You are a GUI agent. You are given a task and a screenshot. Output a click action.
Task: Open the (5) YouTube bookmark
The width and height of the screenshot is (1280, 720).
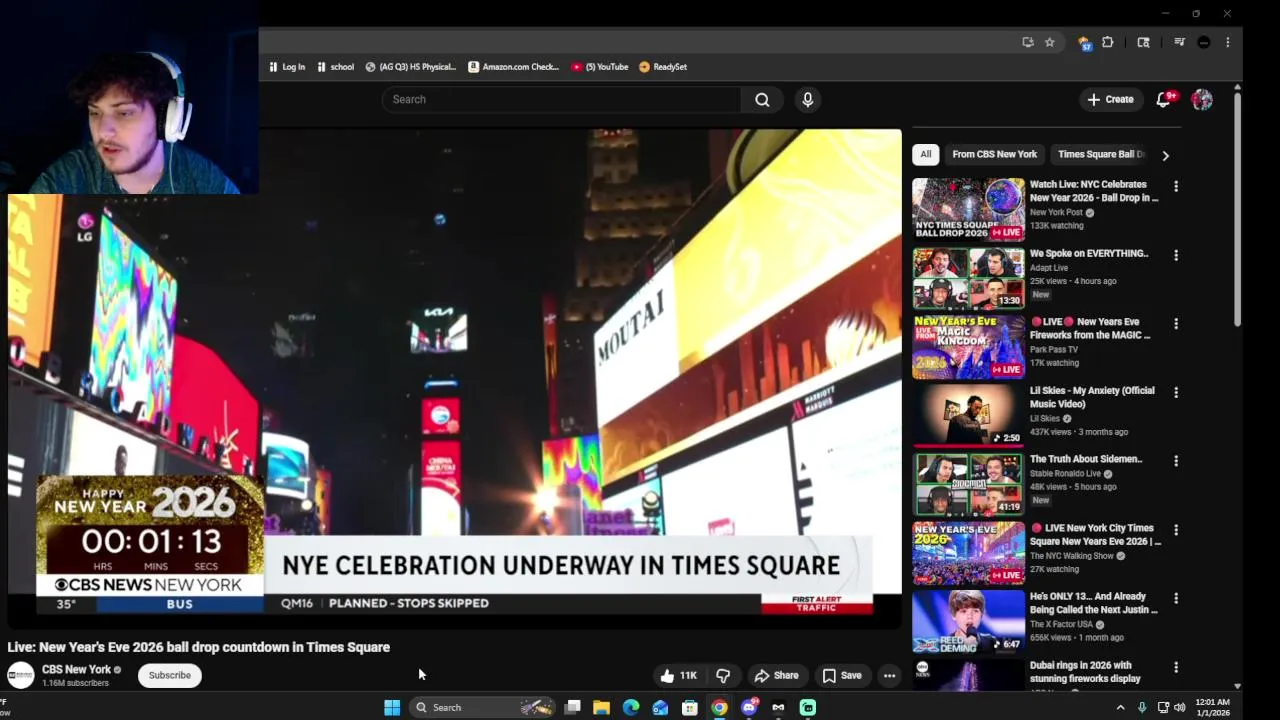pos(600,67)
